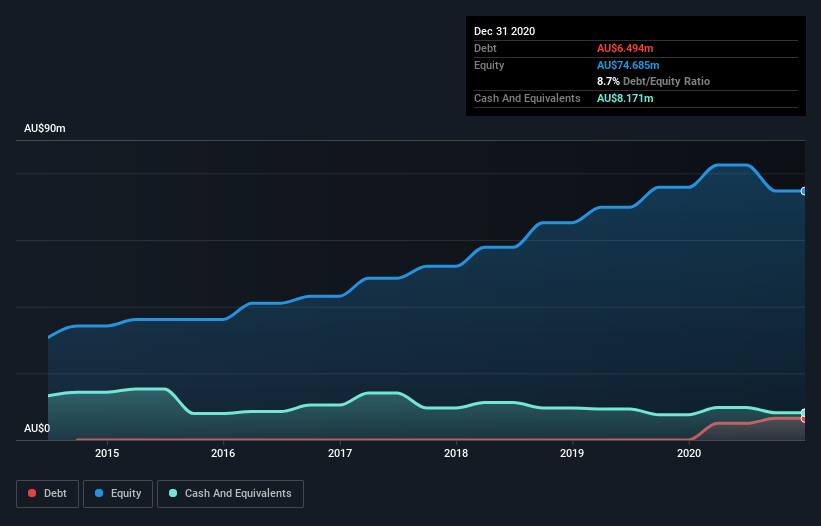Click the 8.7% Debt/Equity Ratio text
Viewport: 821px width, 526px height.
pyautogui.click(x=653, y=81)
